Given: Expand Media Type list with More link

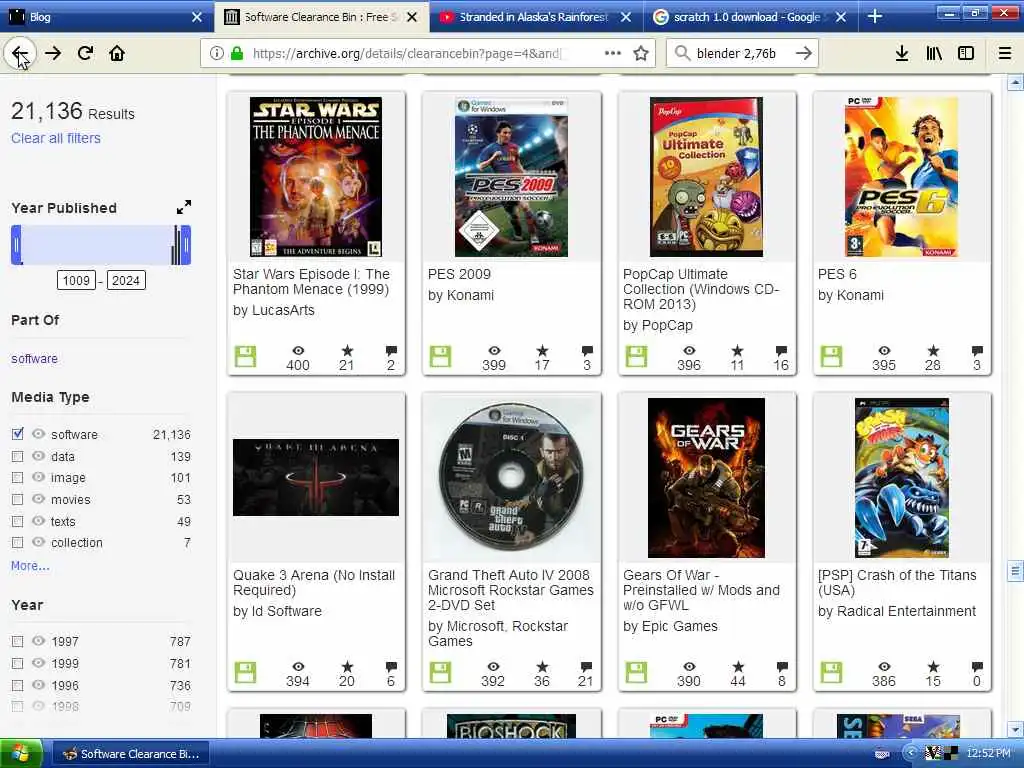Looking at the screenshot, I should pyautogui.click(x=30, y=566).
